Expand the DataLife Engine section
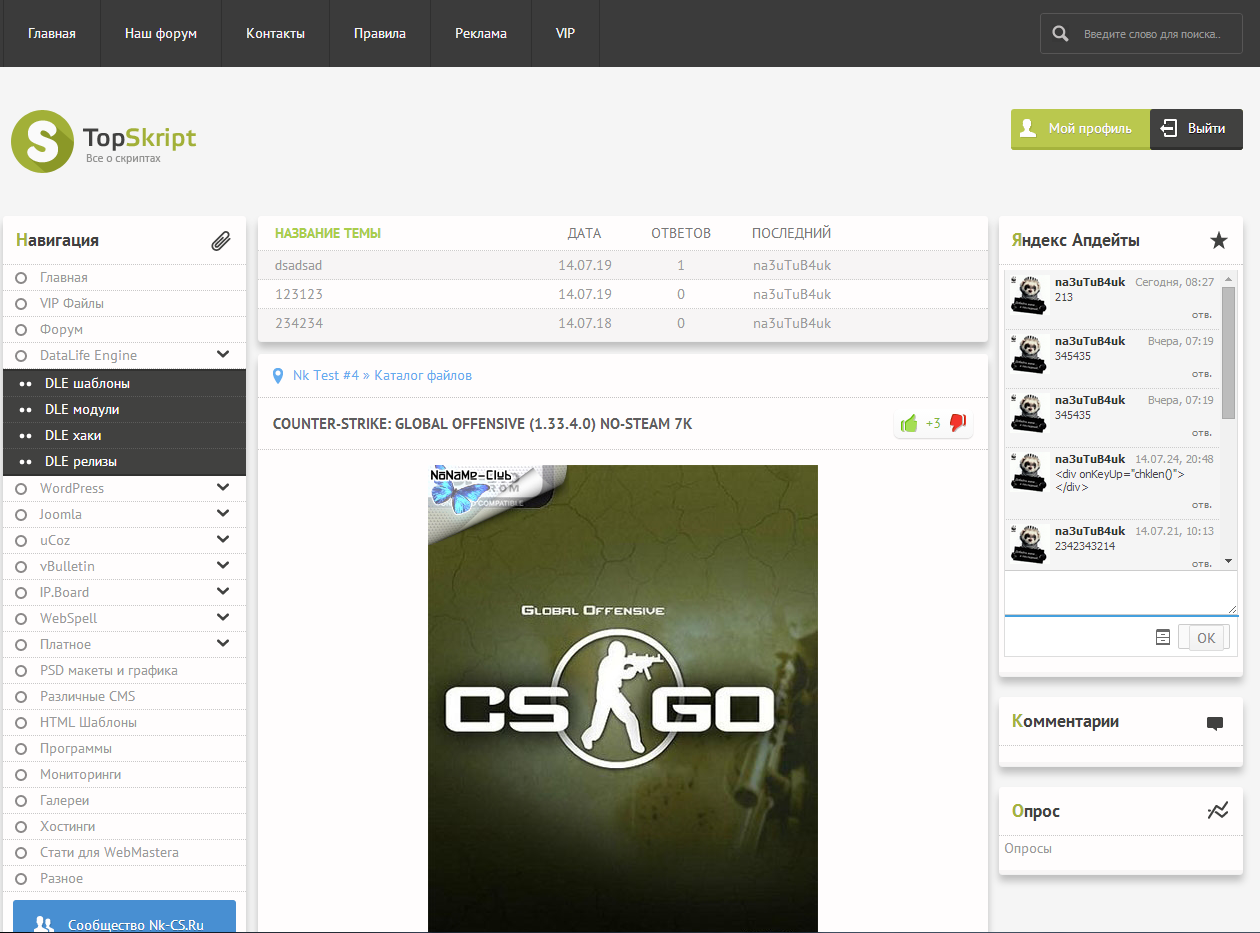The width and height of the screenshot is (1260, 933). [223, 355]
